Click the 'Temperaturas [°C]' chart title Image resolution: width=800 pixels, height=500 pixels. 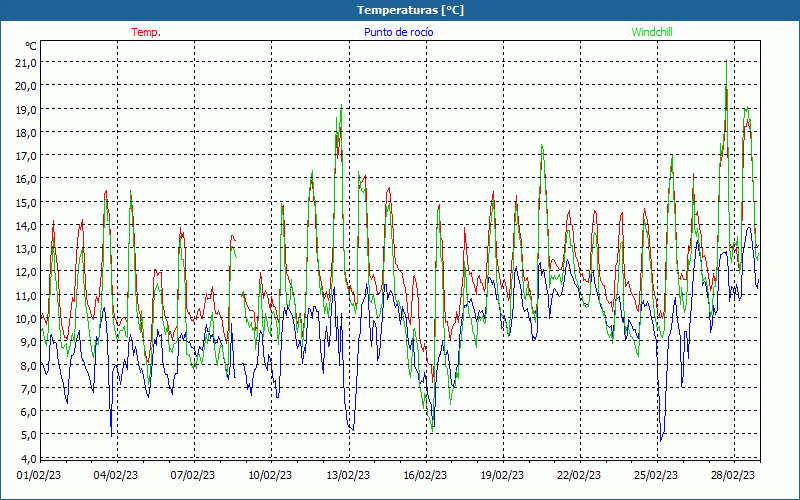(x=410, y=10)
